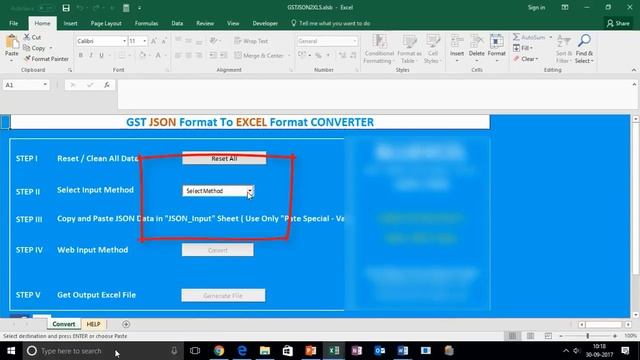Click the Copy button in the Clipboard group

tap(35, 48)
